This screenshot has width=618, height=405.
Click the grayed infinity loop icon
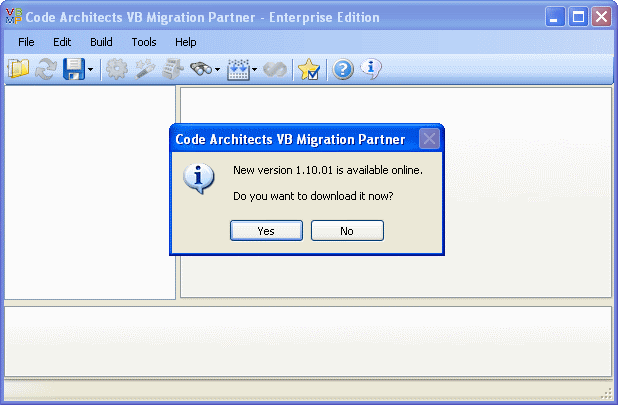275,69
